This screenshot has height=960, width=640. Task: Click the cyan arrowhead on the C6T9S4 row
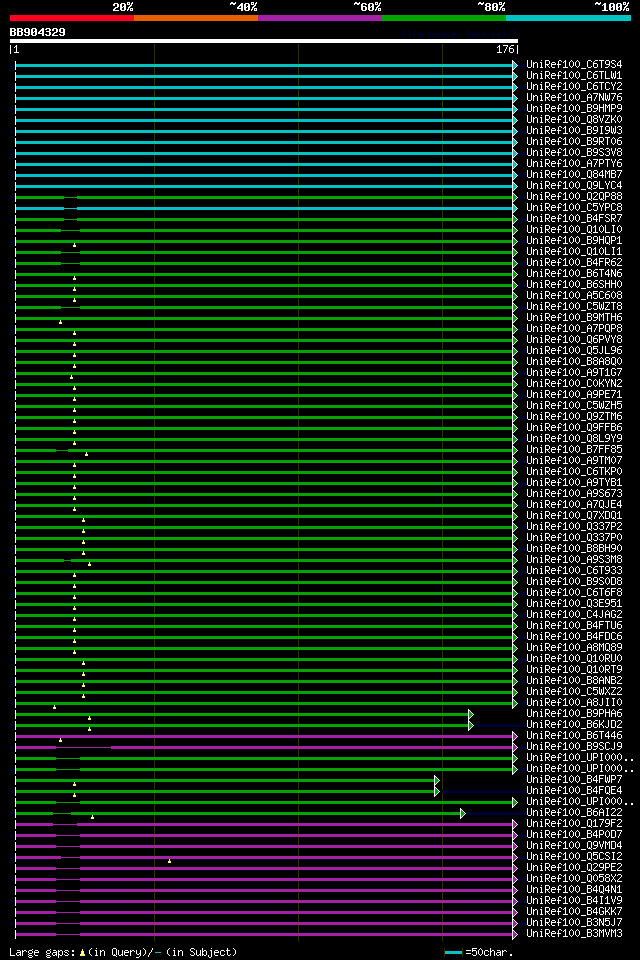[515, 66]
